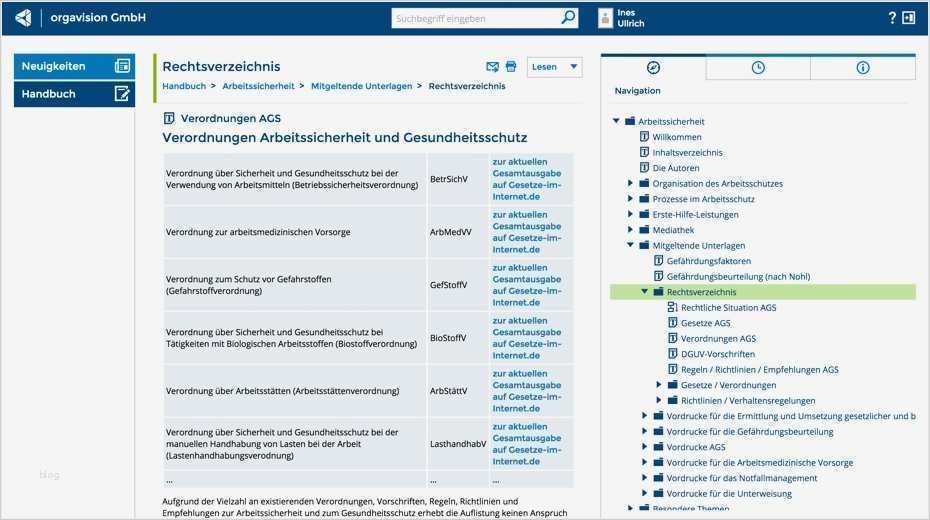Expand Gesetze / Verordnungen tree node
The height and width of the screenshot is (520, 930).
click(x=659, y=385)
